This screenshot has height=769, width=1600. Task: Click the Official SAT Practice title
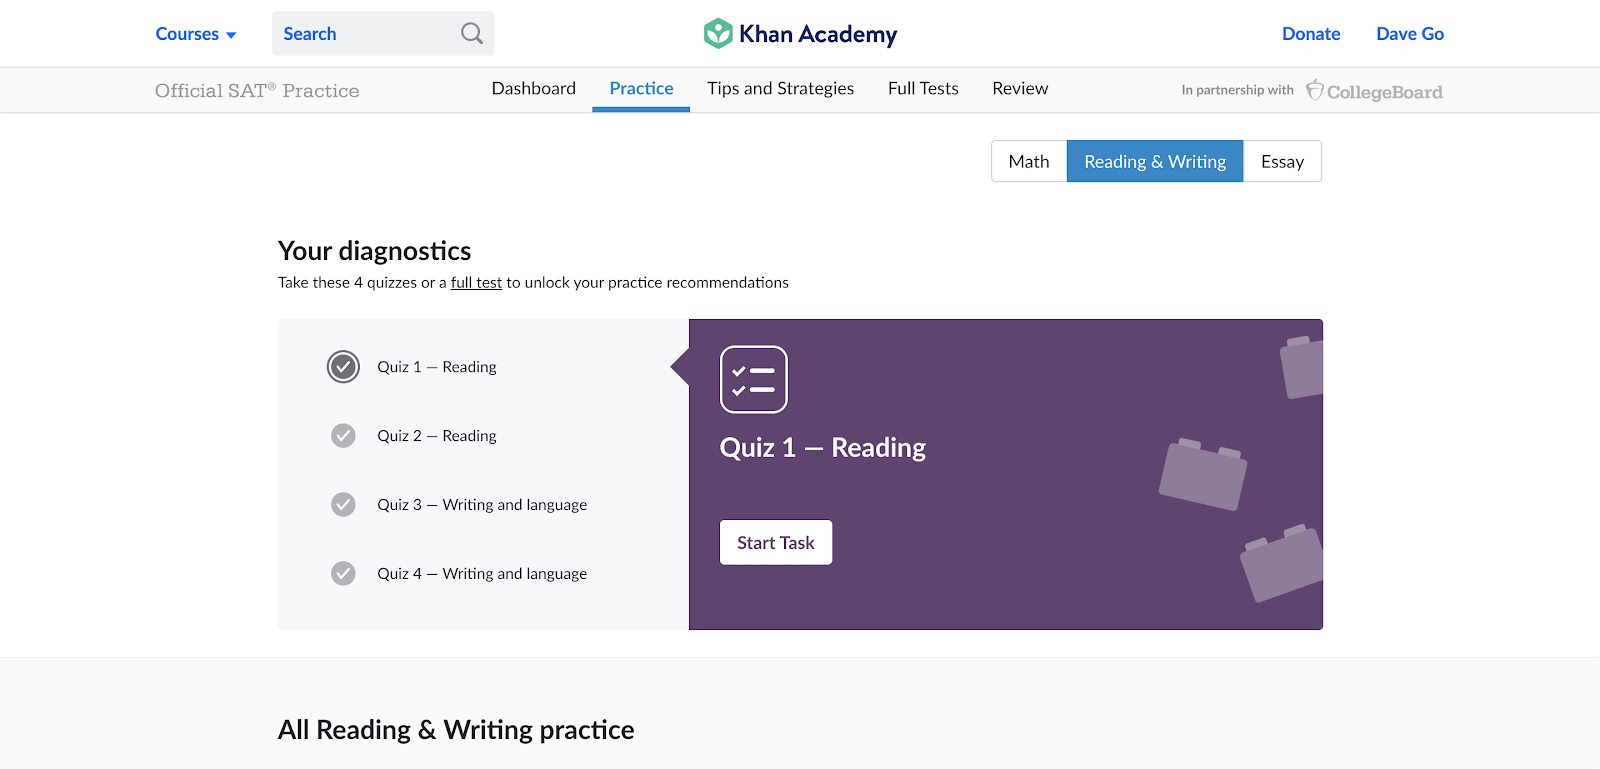[257, 91]
